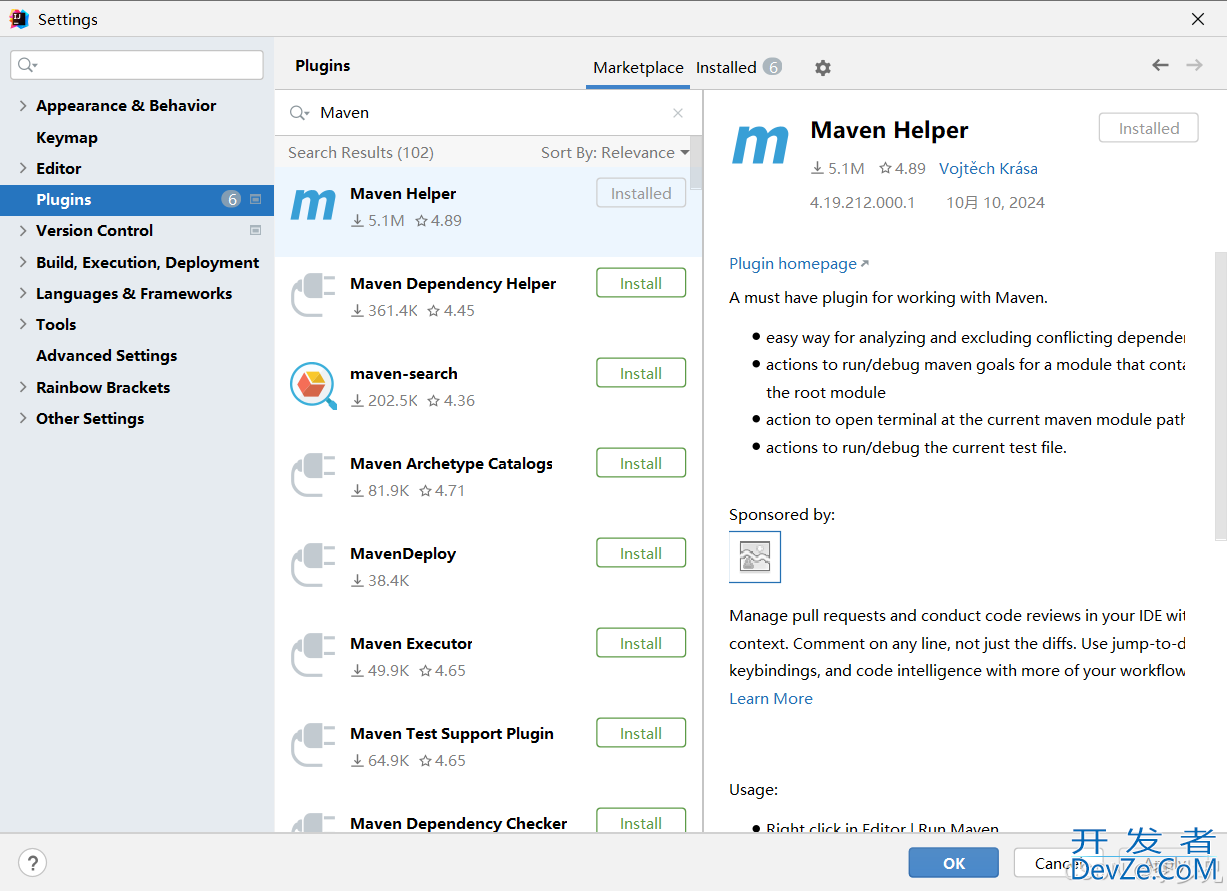The height and width of the screenshot is (891, 1227).
Task: Click Maven Test Support Plugin plug icon
Action: 313,747
